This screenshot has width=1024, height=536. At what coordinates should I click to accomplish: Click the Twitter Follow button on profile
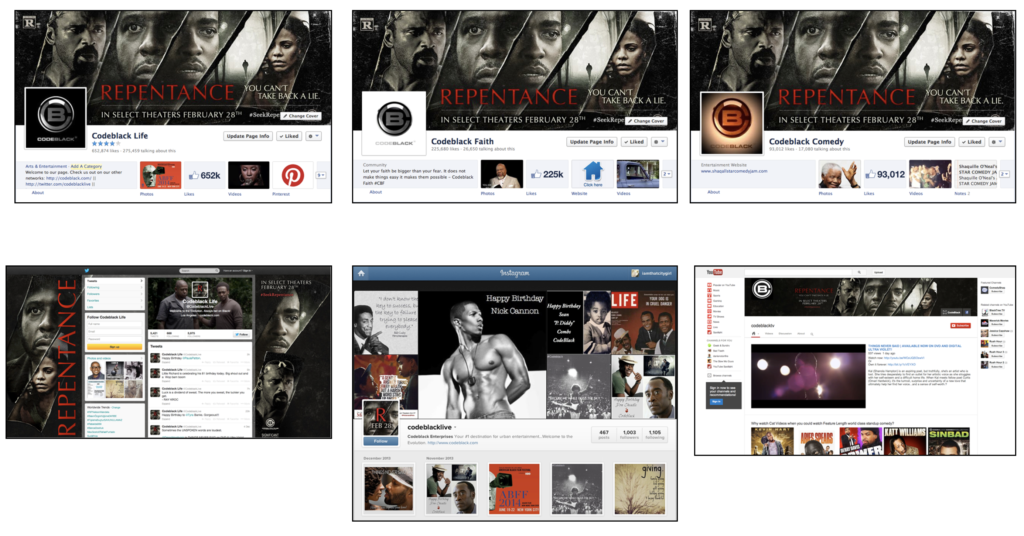click(x=242, y=334)
